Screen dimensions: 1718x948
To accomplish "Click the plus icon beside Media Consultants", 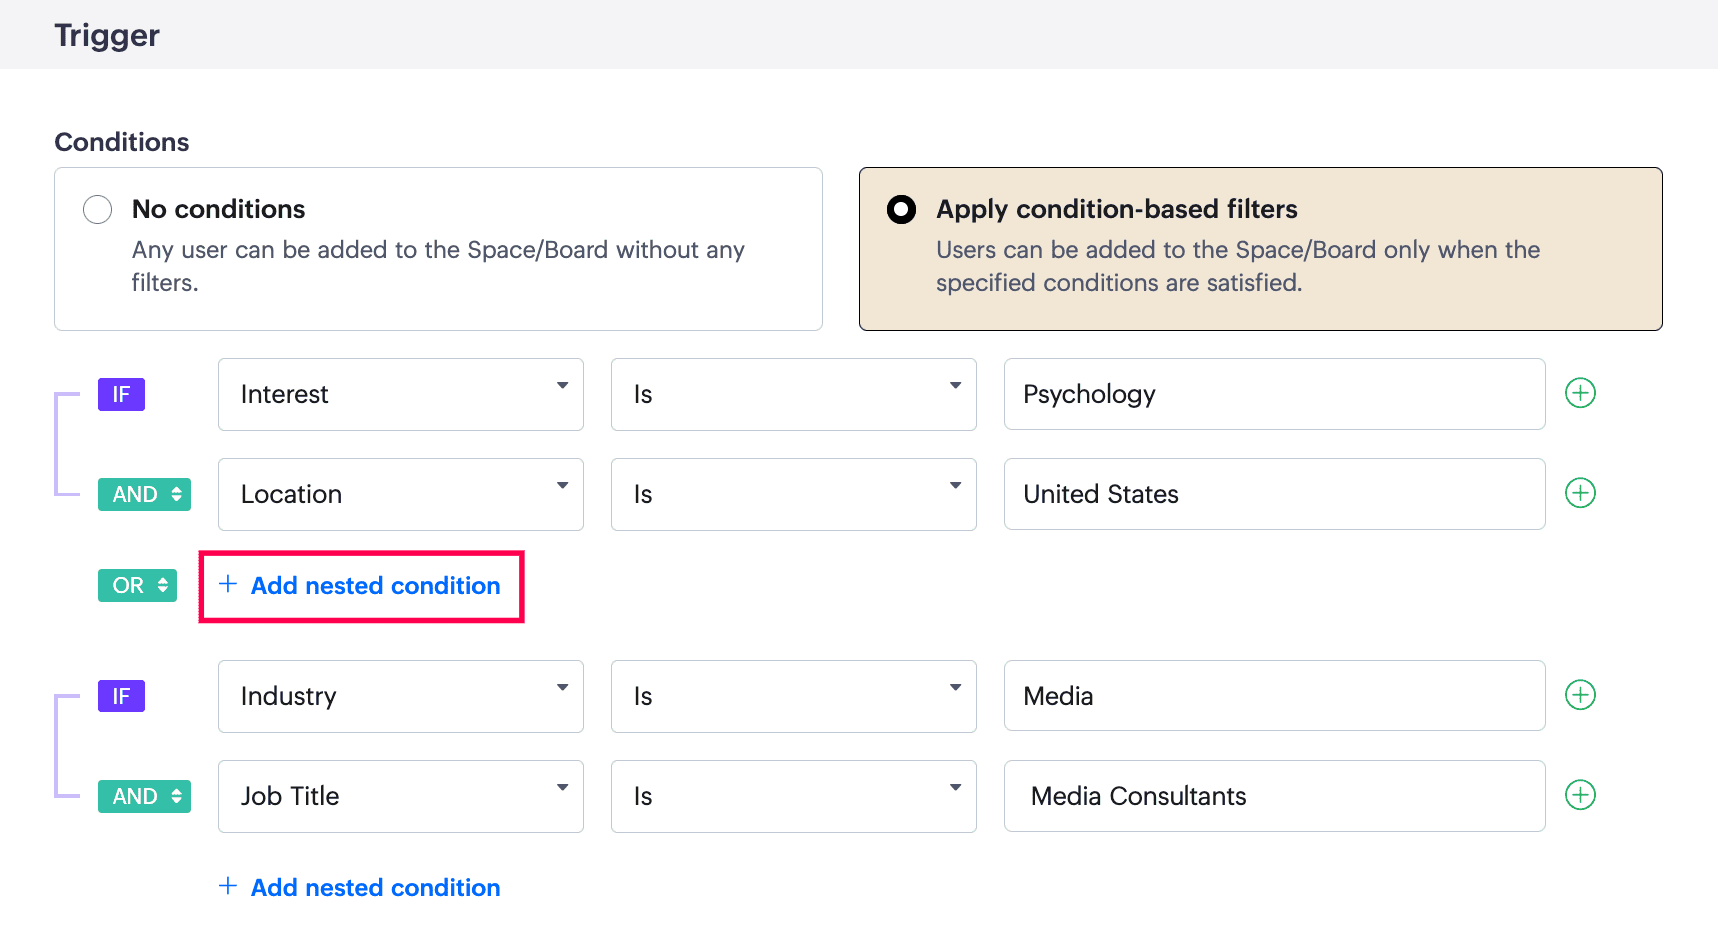I will coord(1580,795).
